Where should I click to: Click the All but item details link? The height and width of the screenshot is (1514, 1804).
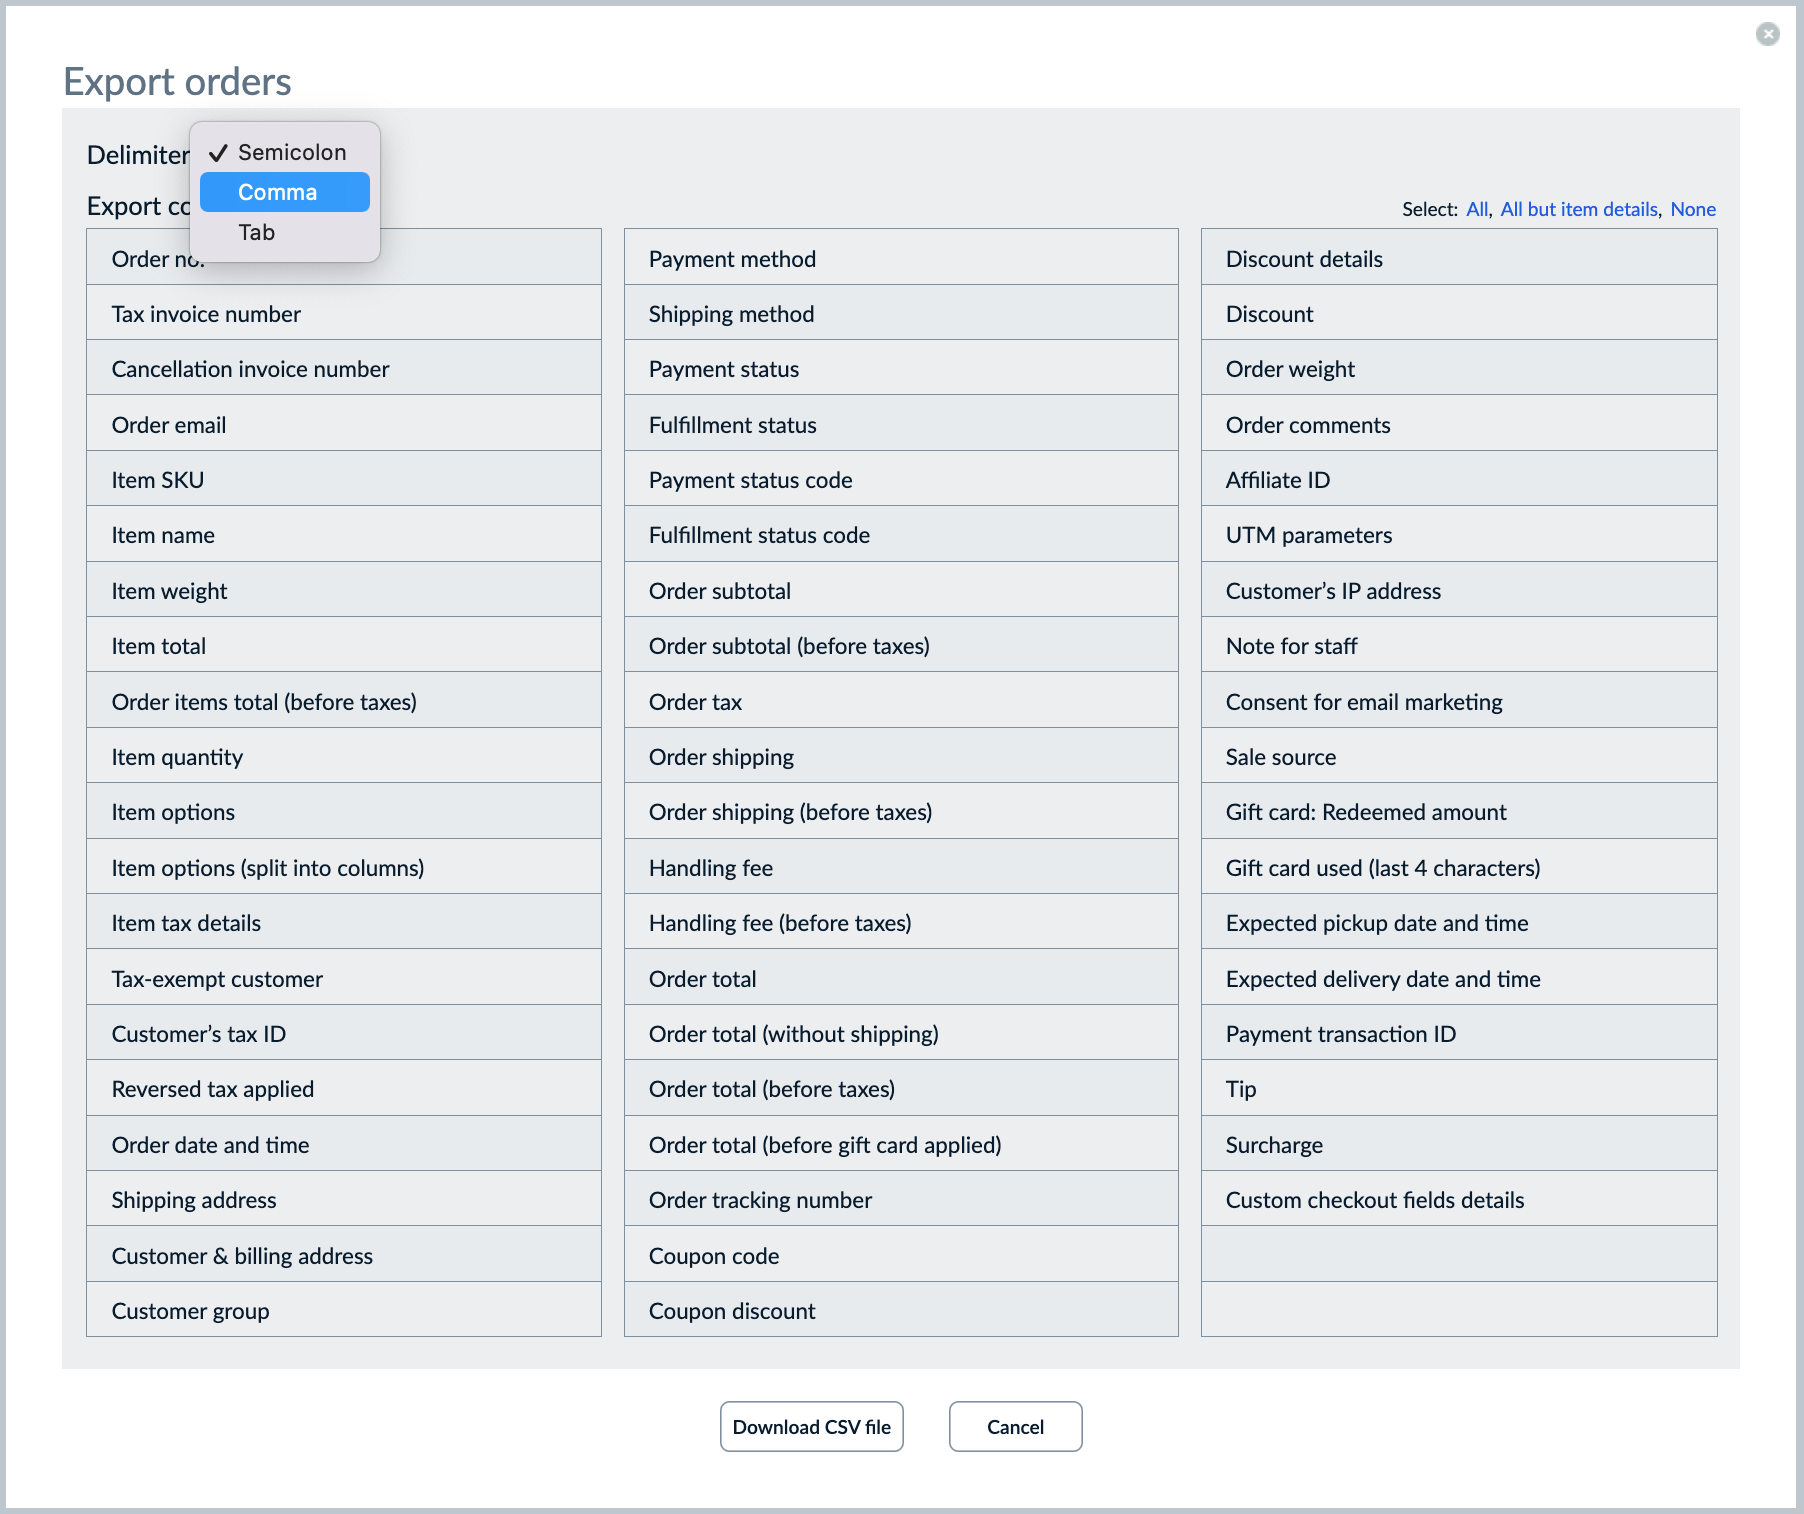1577,209
